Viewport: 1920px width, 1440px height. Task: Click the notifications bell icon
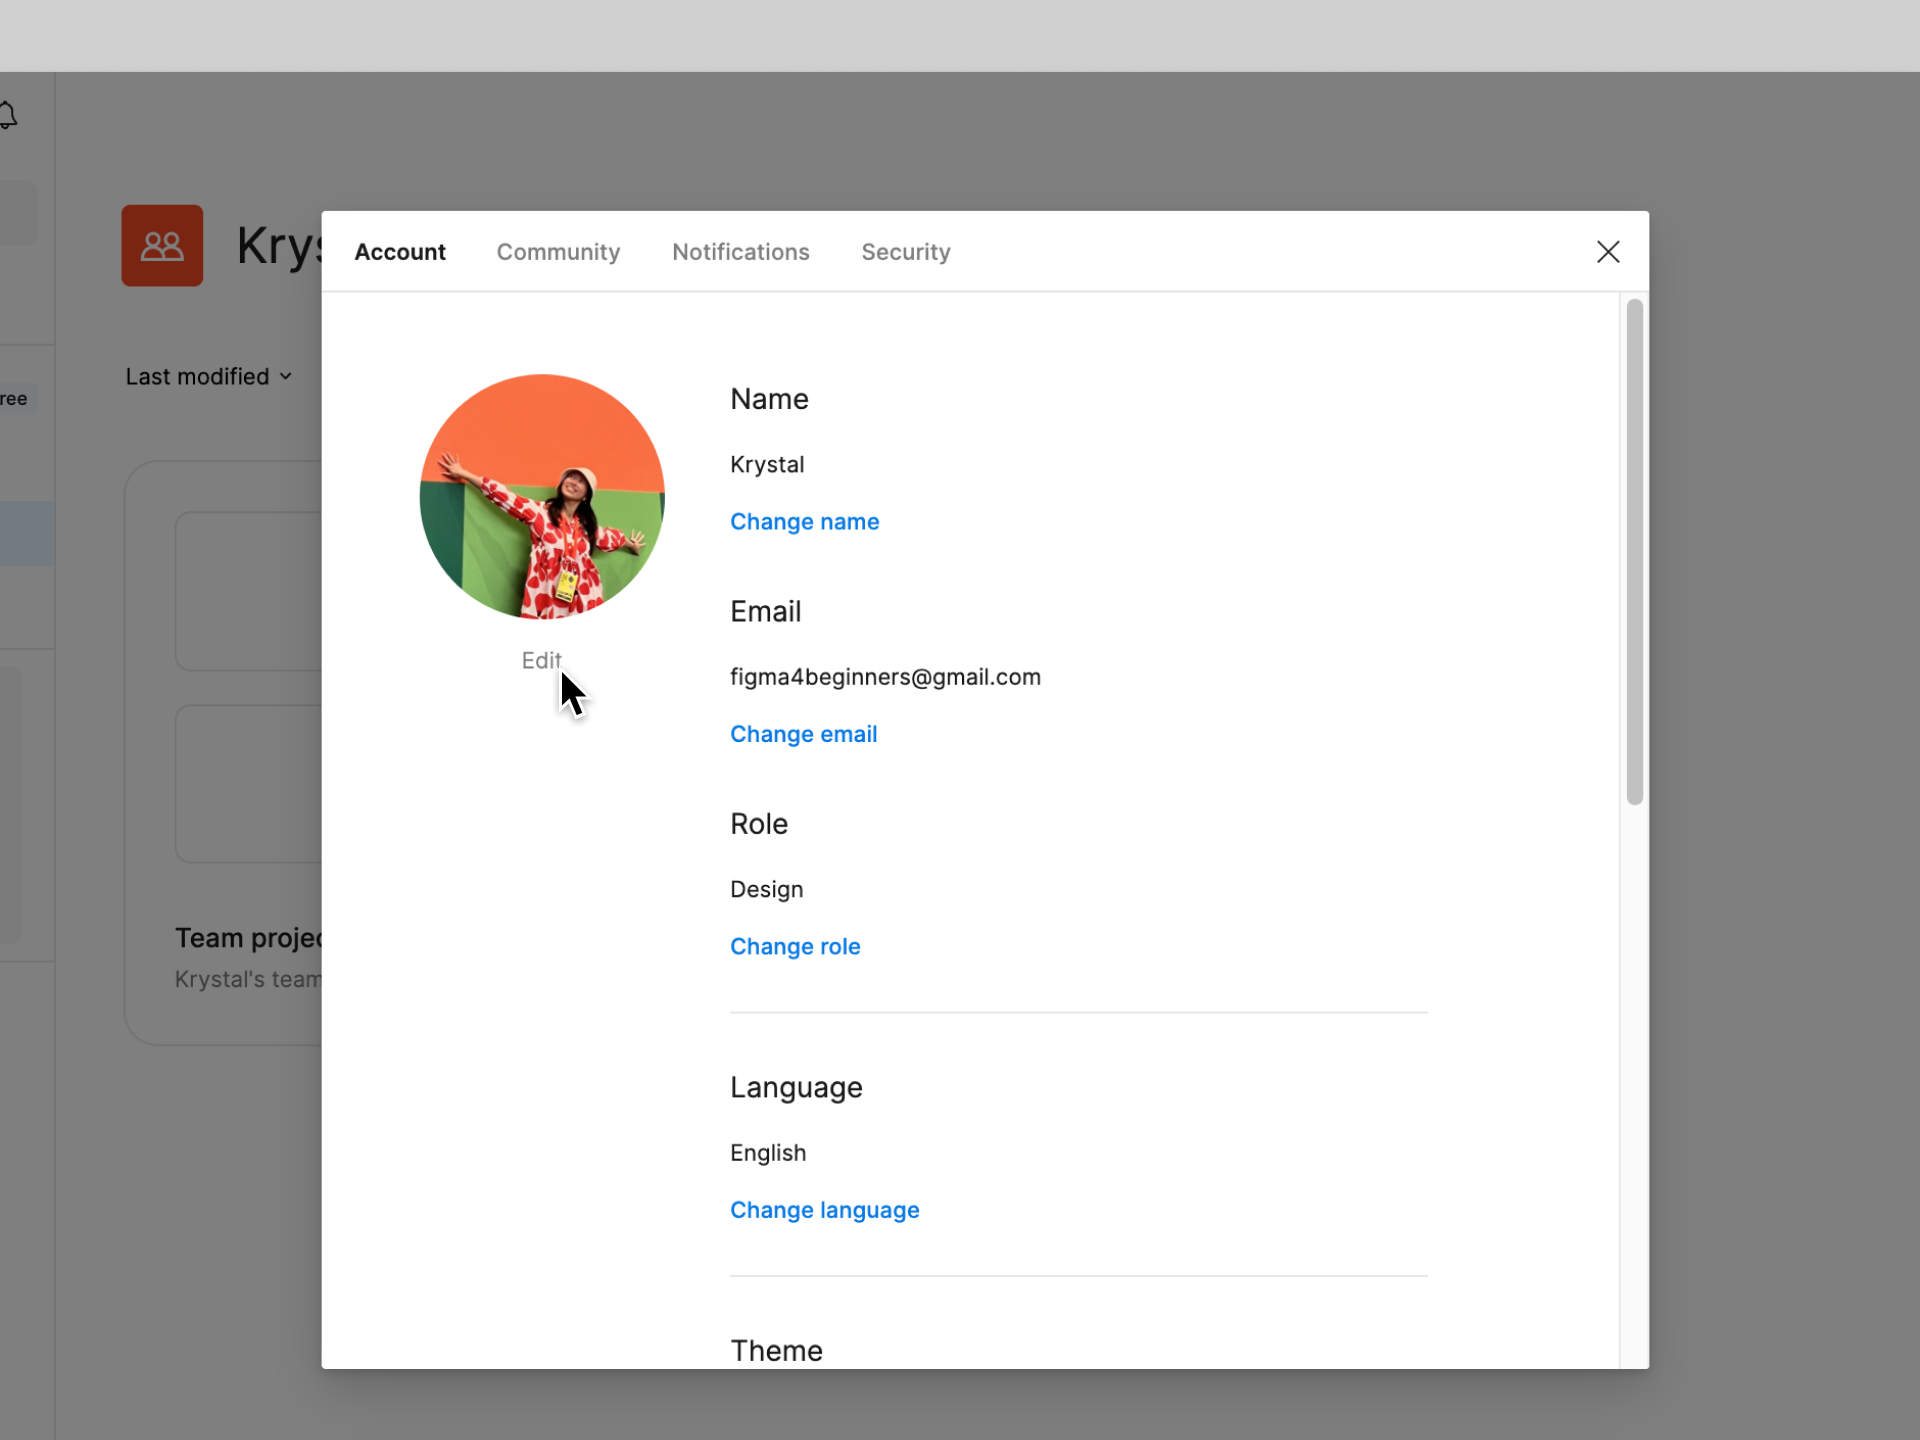[8, 115]
